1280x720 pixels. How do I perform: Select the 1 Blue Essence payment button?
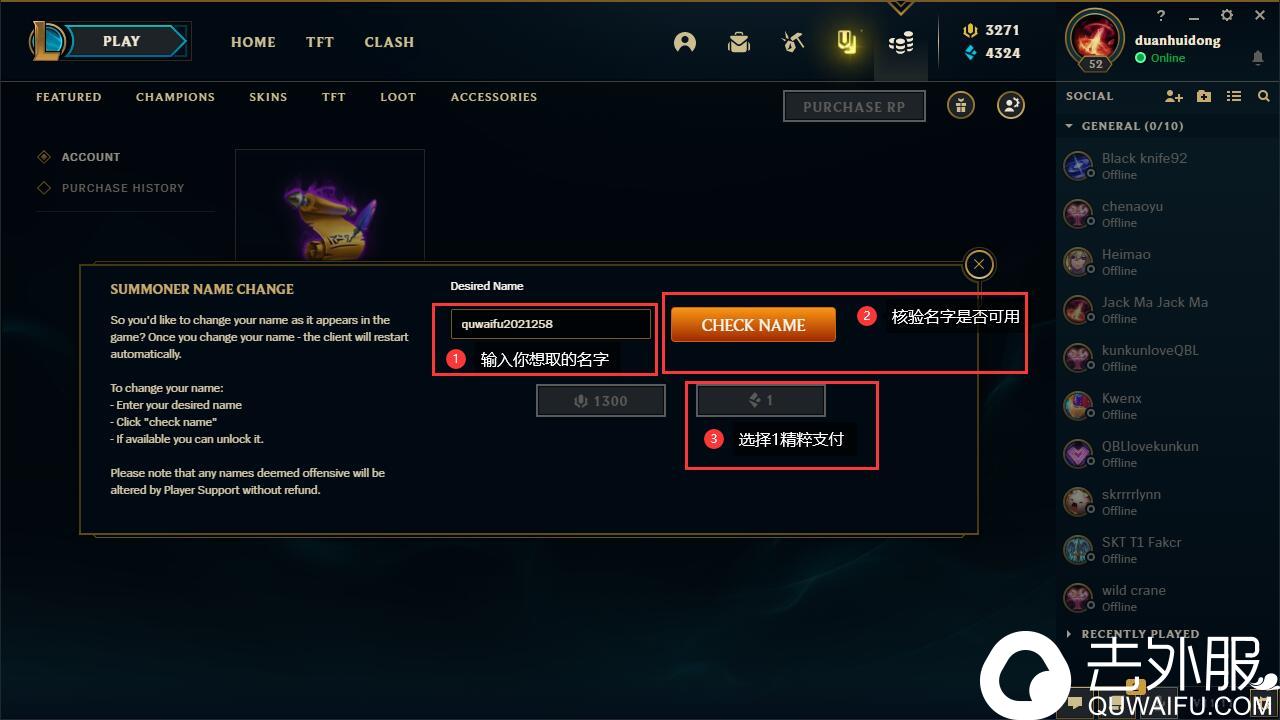tap(761, 400)
